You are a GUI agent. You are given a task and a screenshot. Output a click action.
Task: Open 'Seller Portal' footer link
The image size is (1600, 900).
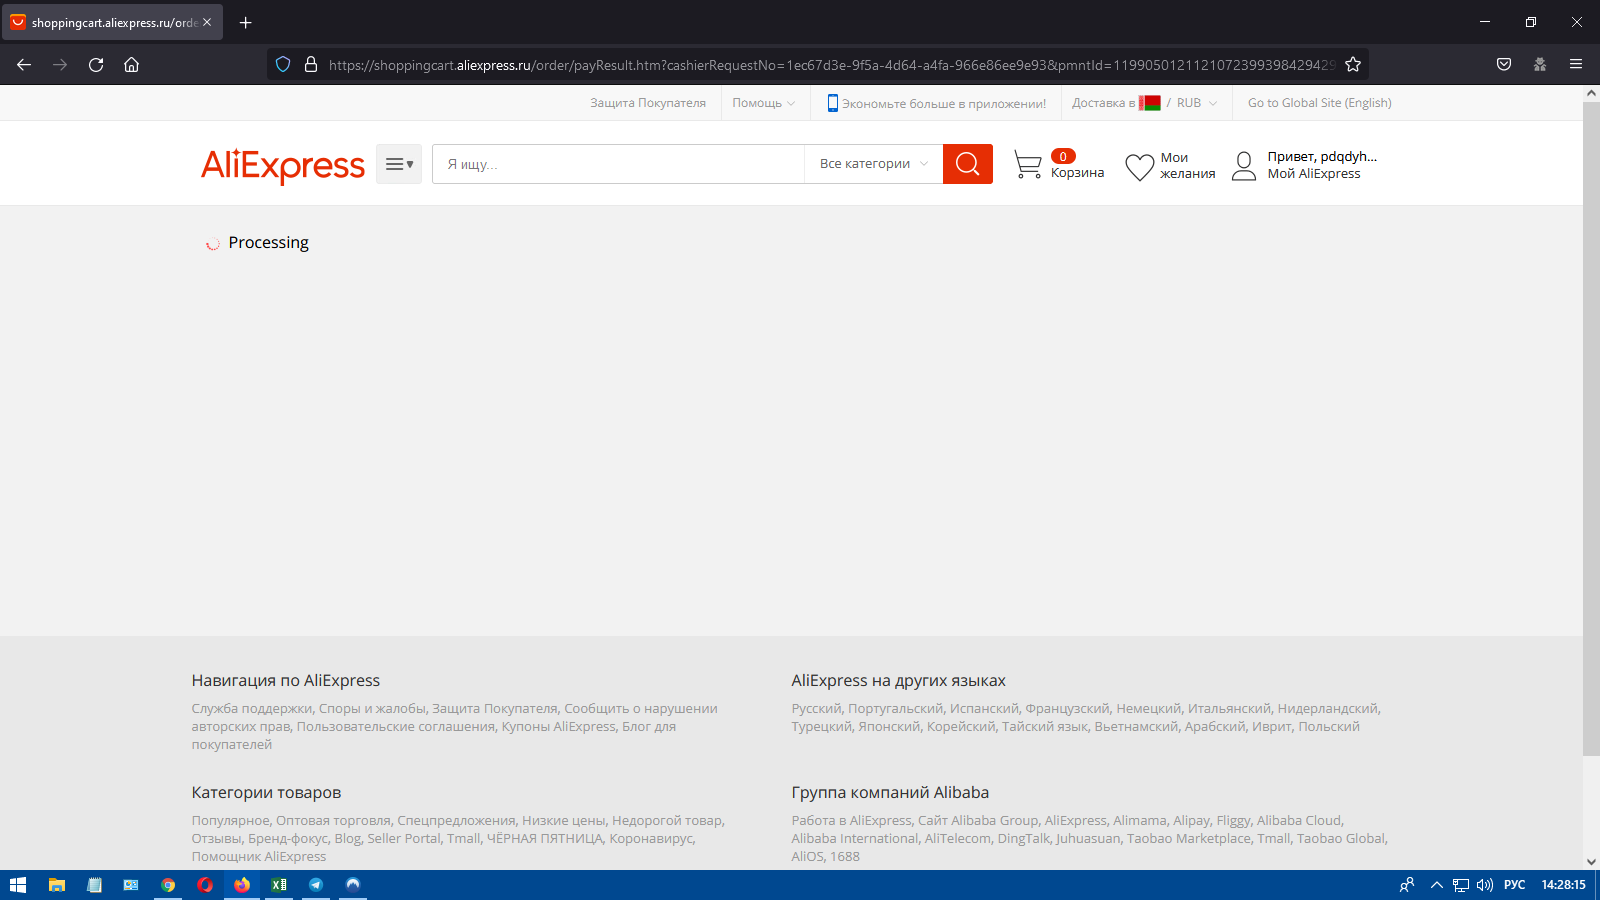[404, 839]
